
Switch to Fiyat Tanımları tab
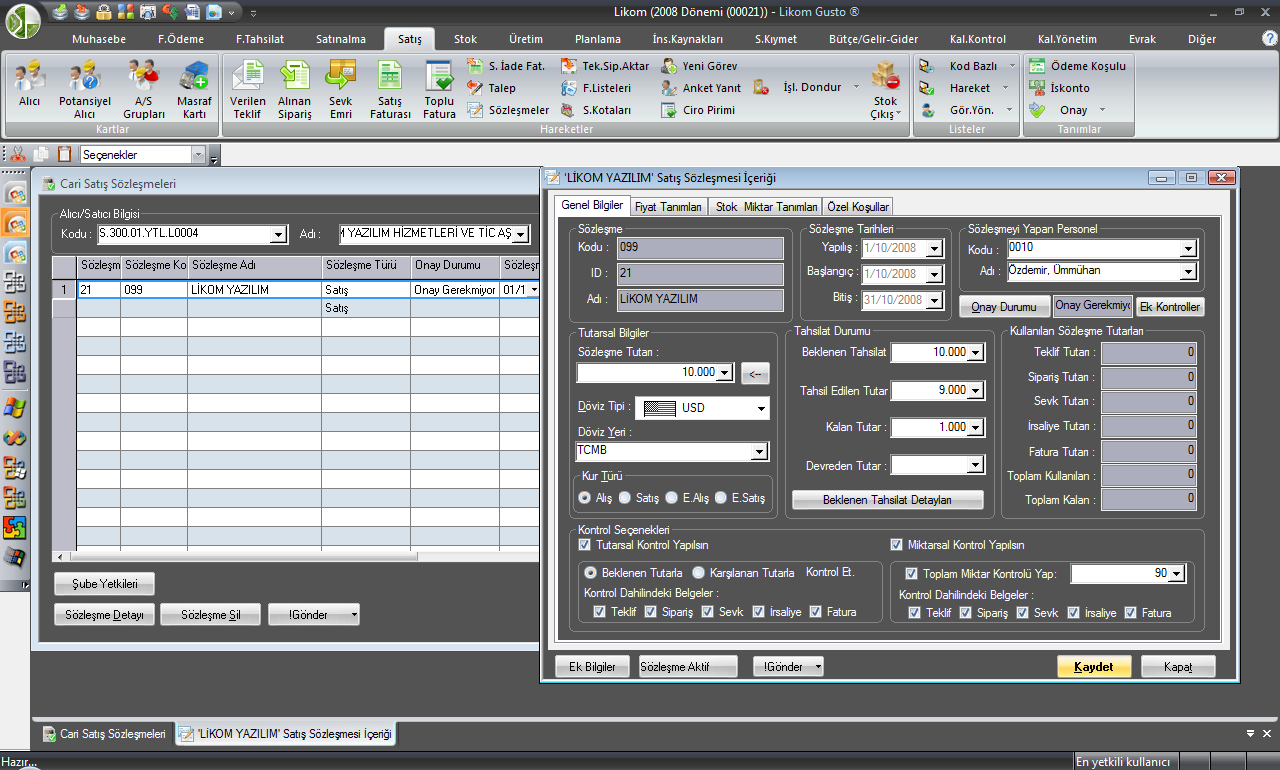[x=668, y=207]
